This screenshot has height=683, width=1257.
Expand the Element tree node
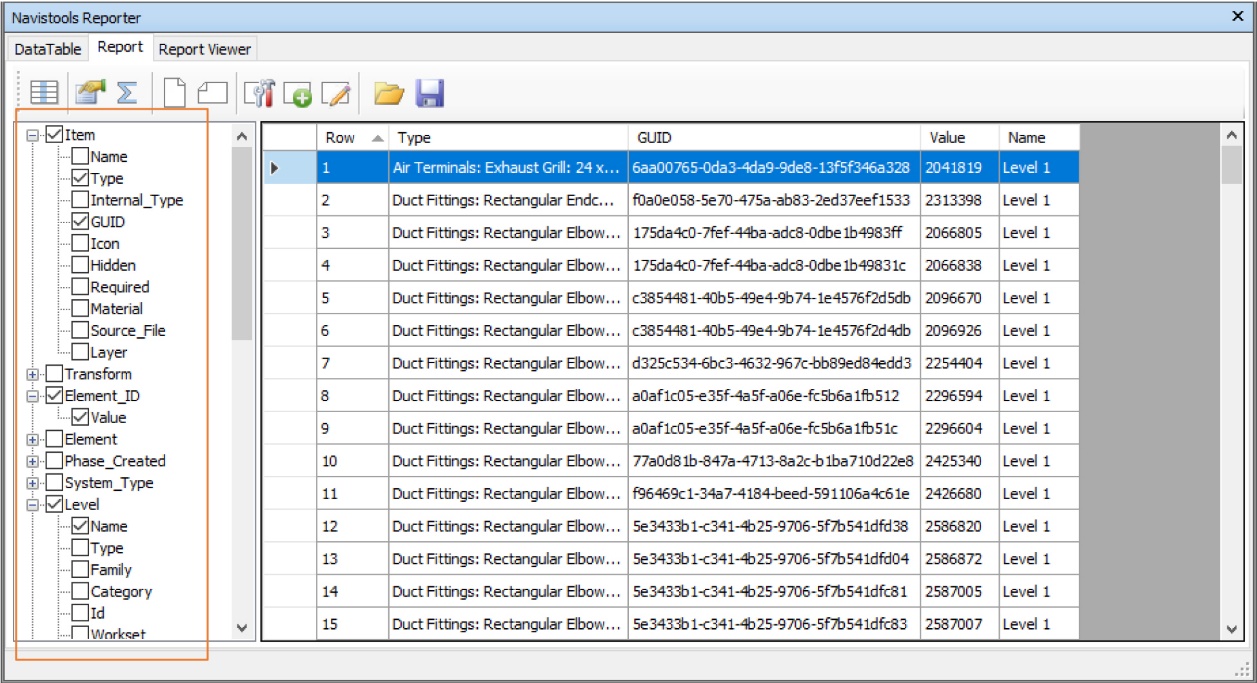34,439
